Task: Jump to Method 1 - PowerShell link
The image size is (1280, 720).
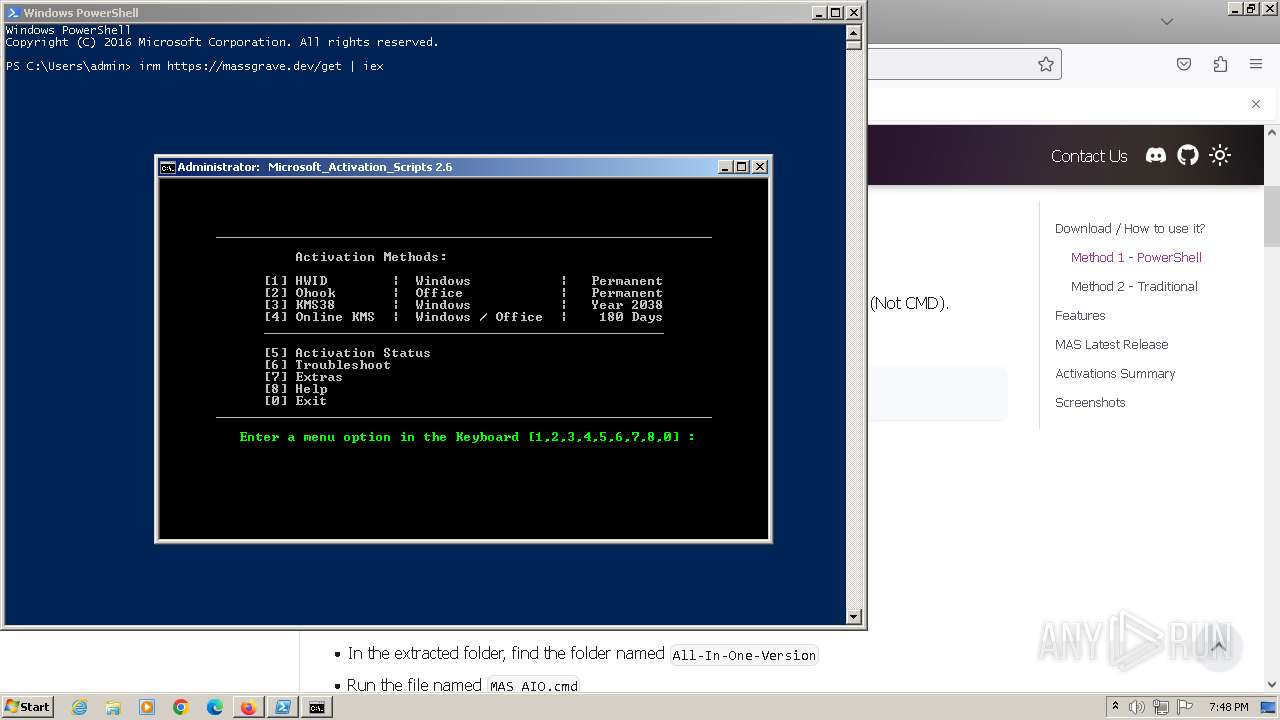Action: 1136,257
